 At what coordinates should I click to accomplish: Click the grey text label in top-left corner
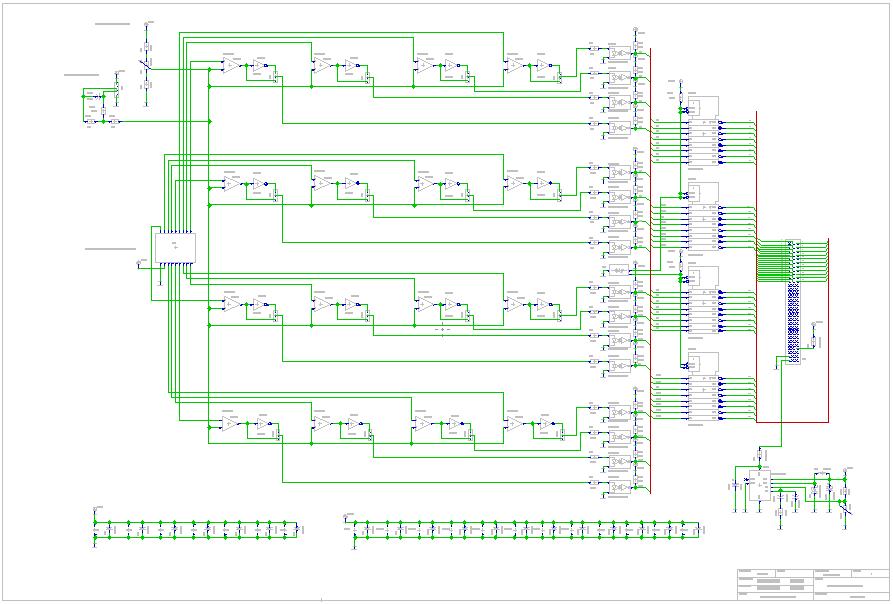[x=112, y=22]
